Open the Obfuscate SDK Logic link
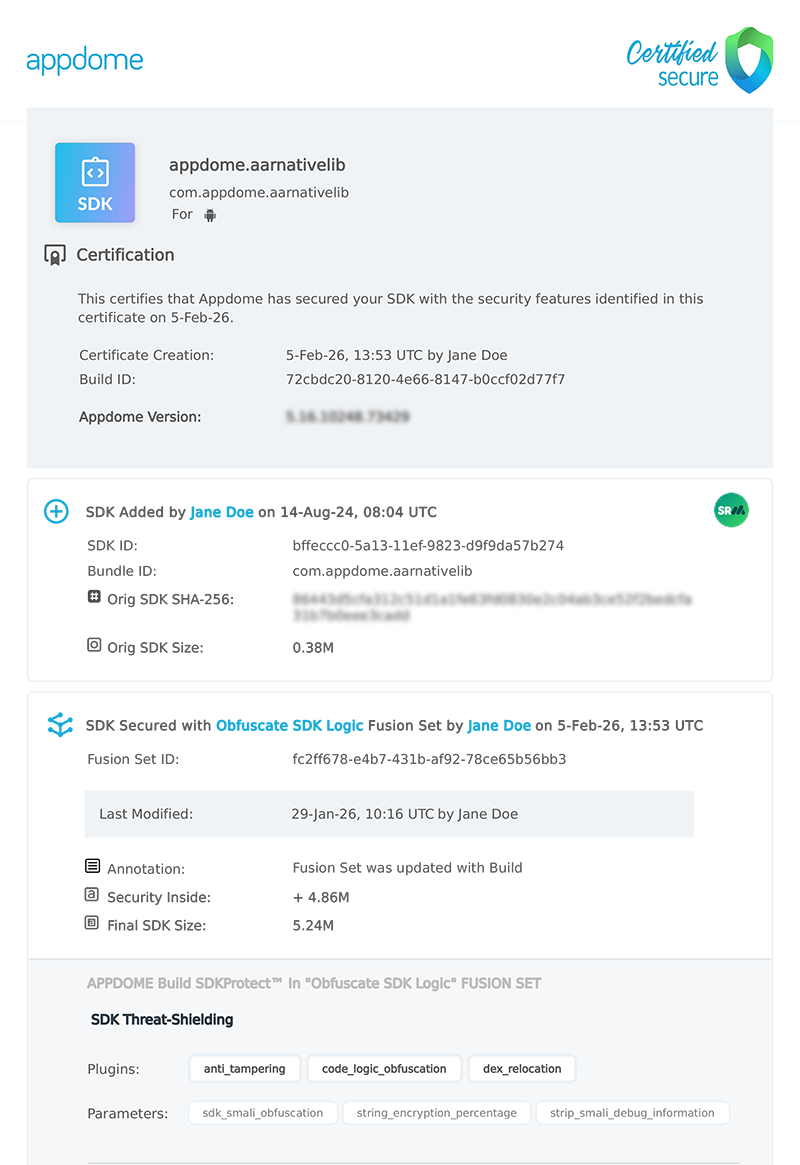Screen dimensions: 800x1165 [x=289, y=725]
